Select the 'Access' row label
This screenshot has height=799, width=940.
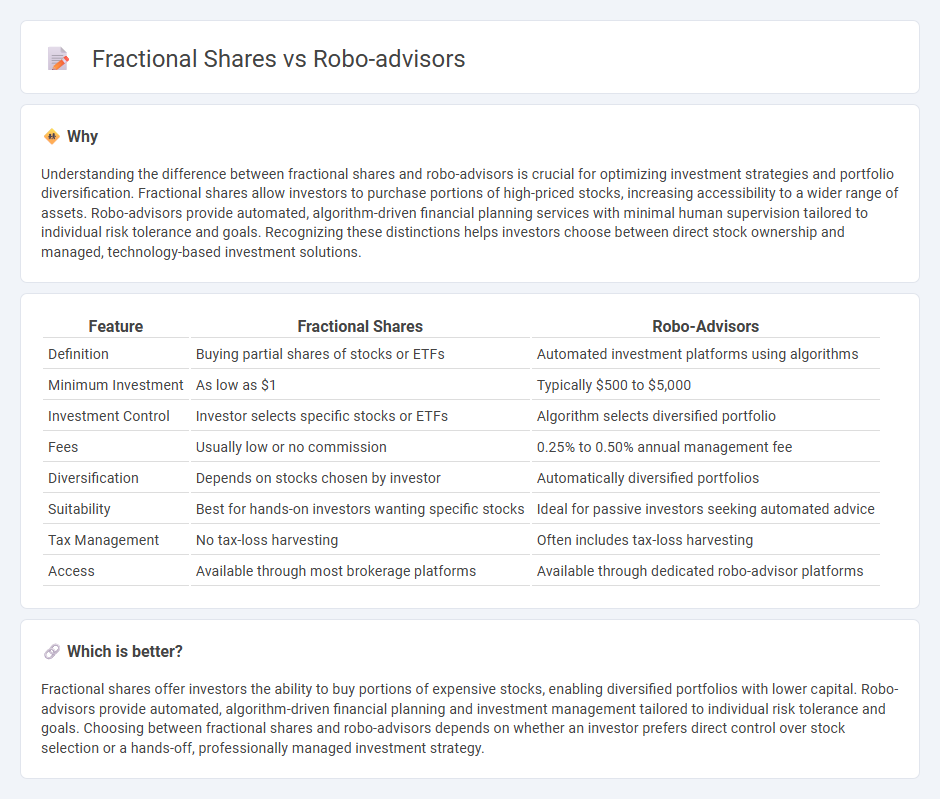pyautogui.click(x=71, y=571)
